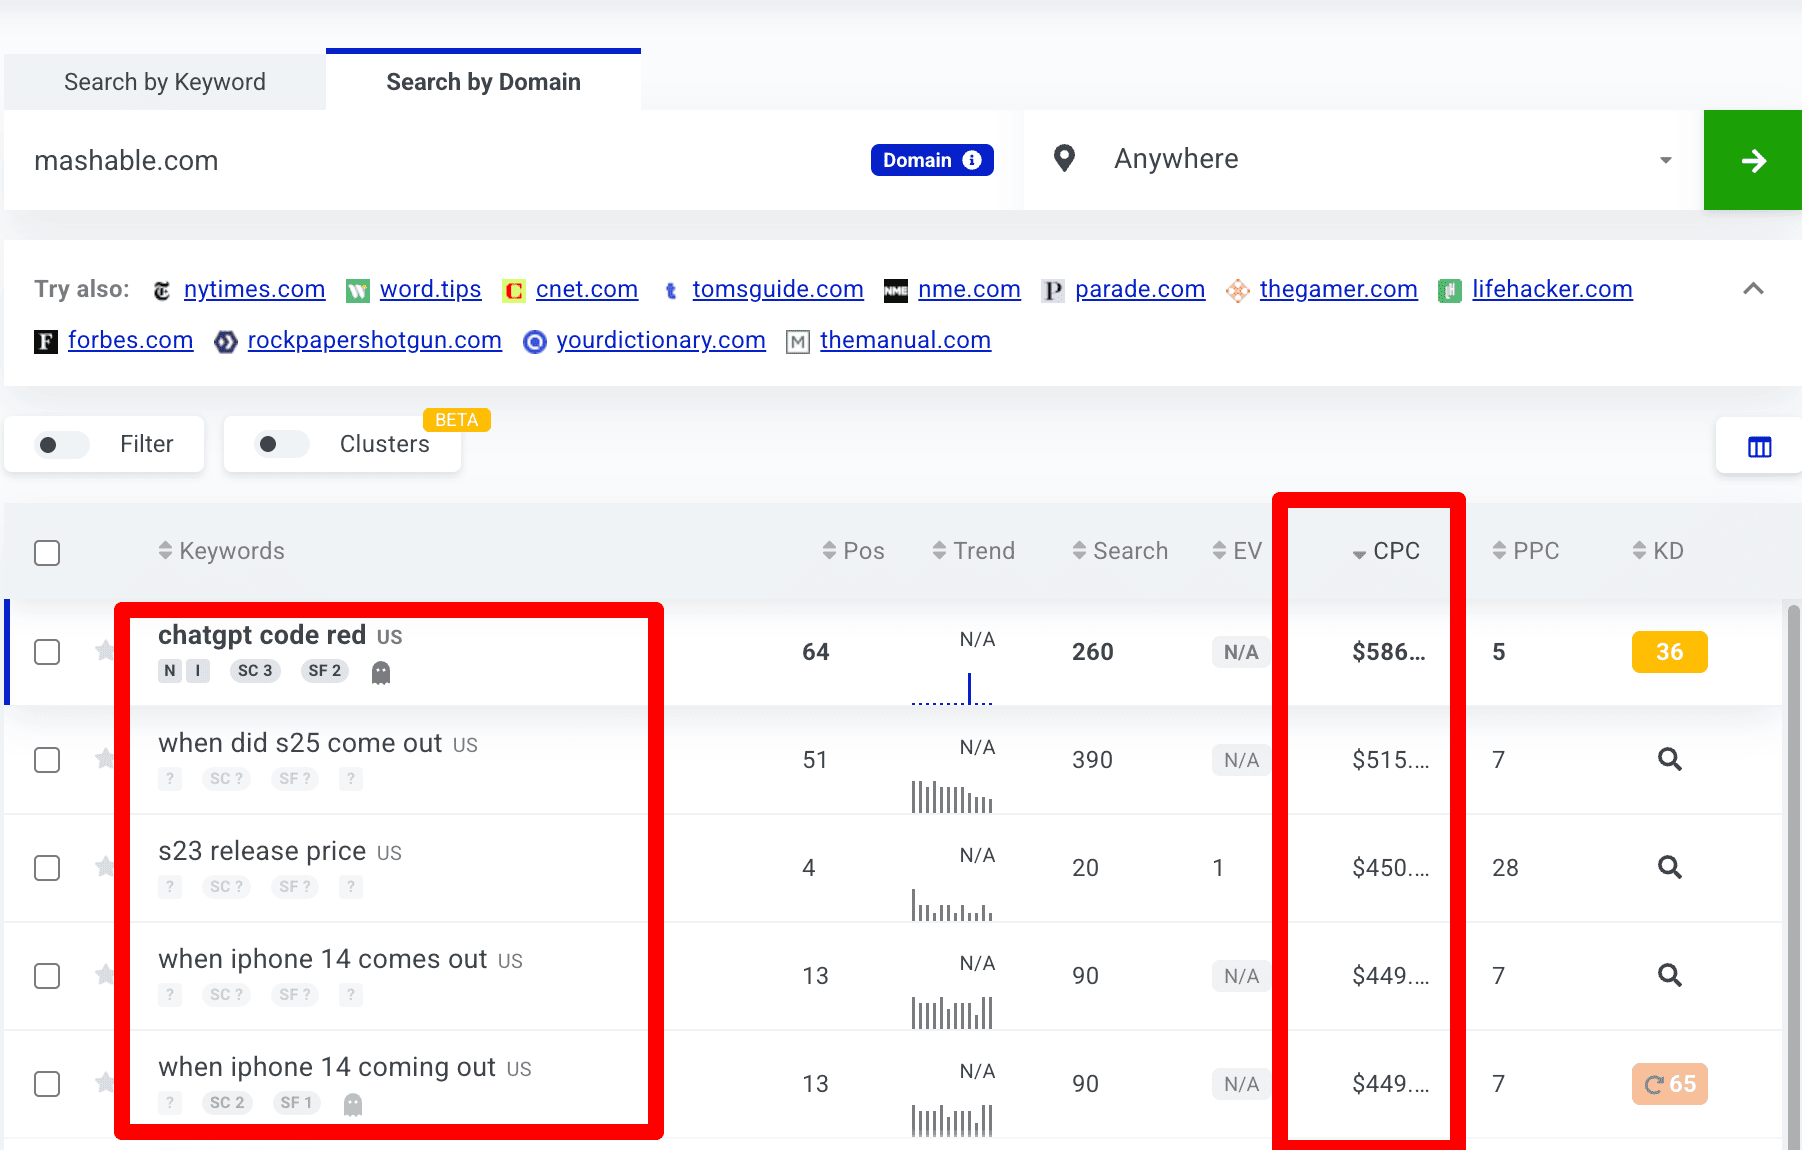1802x1150 pixels.
Task: Click SF 1 tag under 'when iphone 14 coming out'
Action: [297, 1103]
